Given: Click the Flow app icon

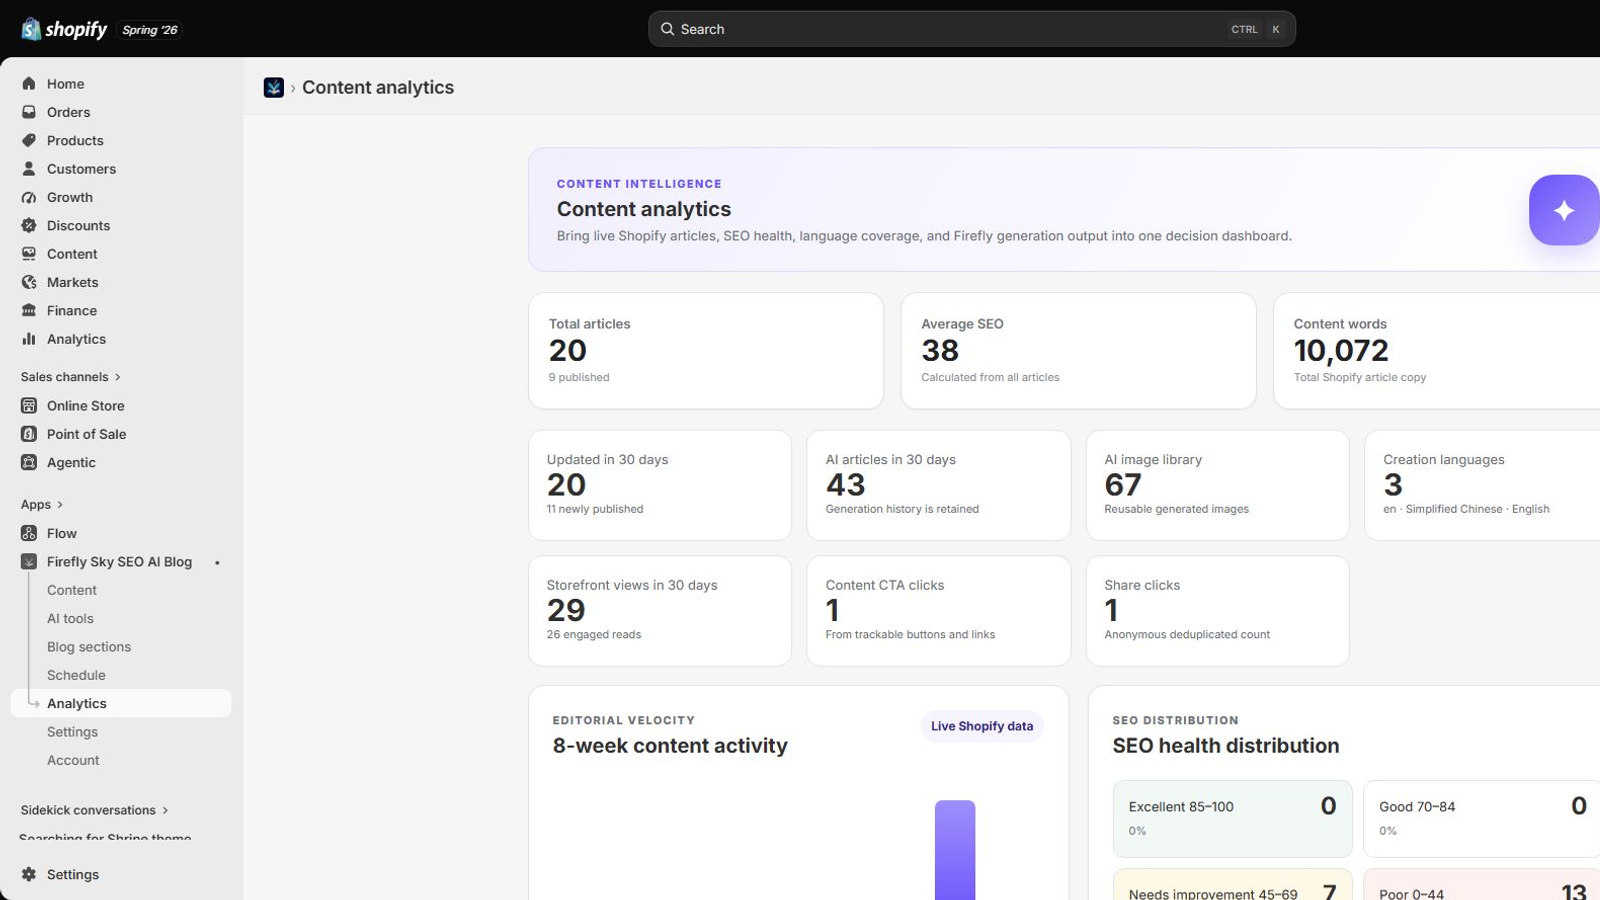Looking at the screenshot, I should 29,533.
